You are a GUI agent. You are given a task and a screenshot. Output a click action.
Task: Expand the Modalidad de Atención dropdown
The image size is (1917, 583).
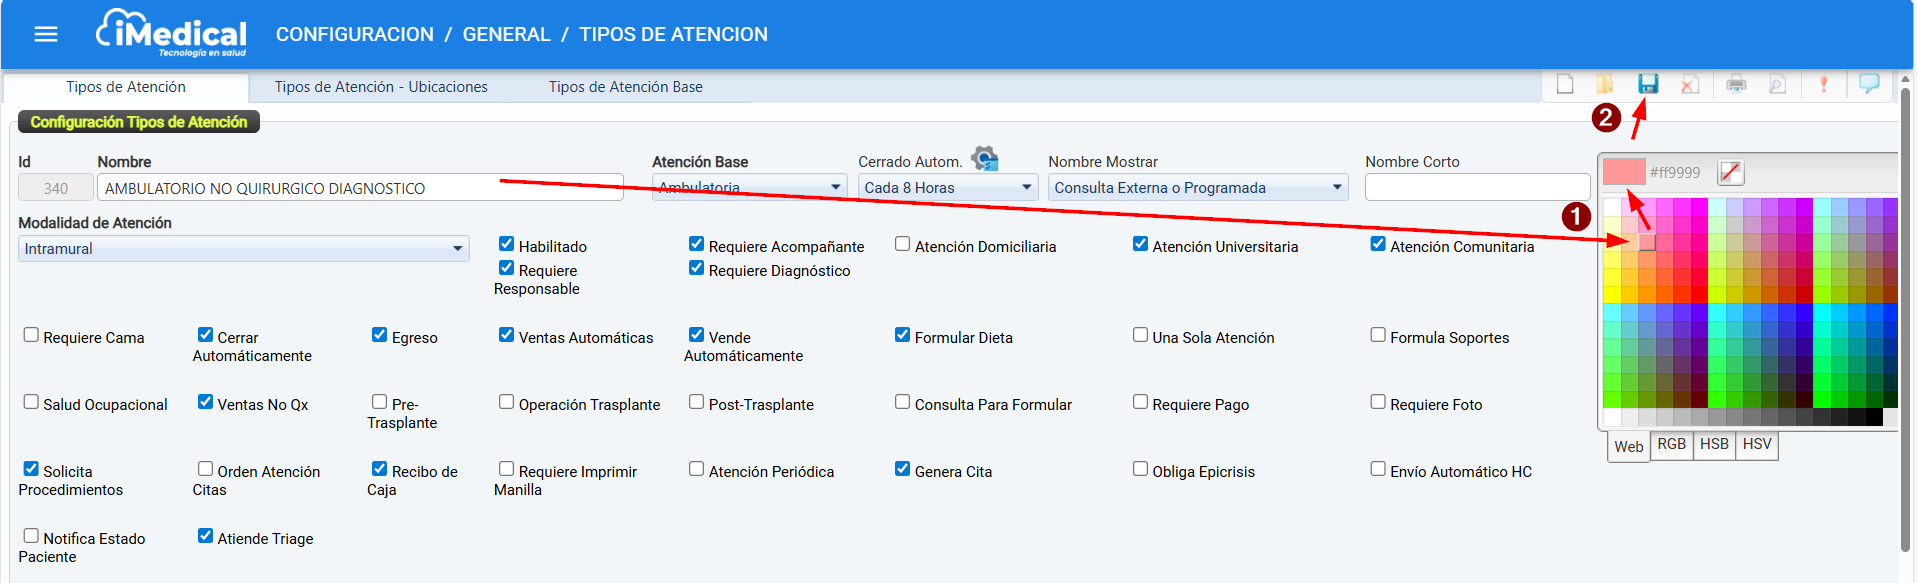[243, 249]
